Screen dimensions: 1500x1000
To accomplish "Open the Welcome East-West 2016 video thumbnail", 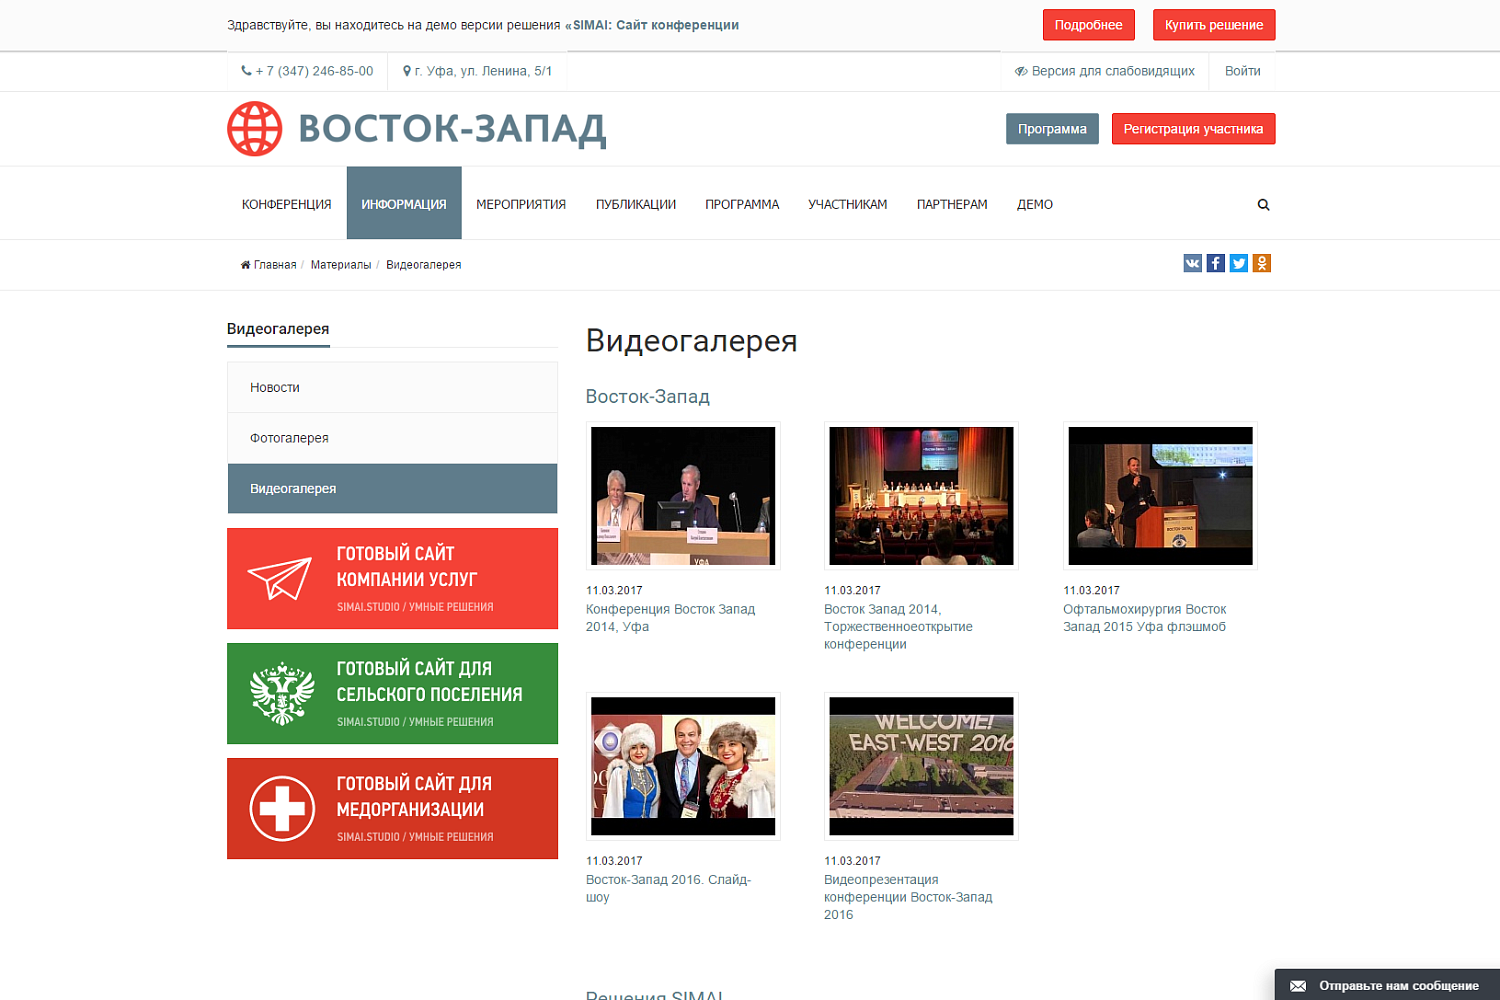I will click(x=921, y=766).
